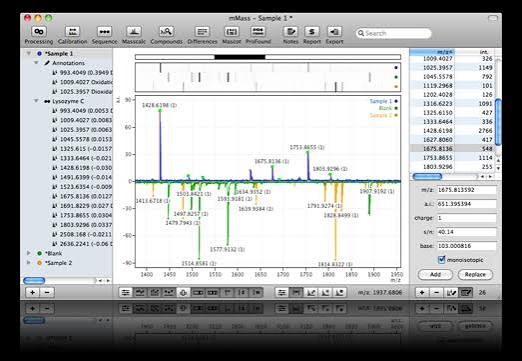This screenshot has height=361, width=522.
Task: Click the black range bar above spectrum
Action: 240,57
